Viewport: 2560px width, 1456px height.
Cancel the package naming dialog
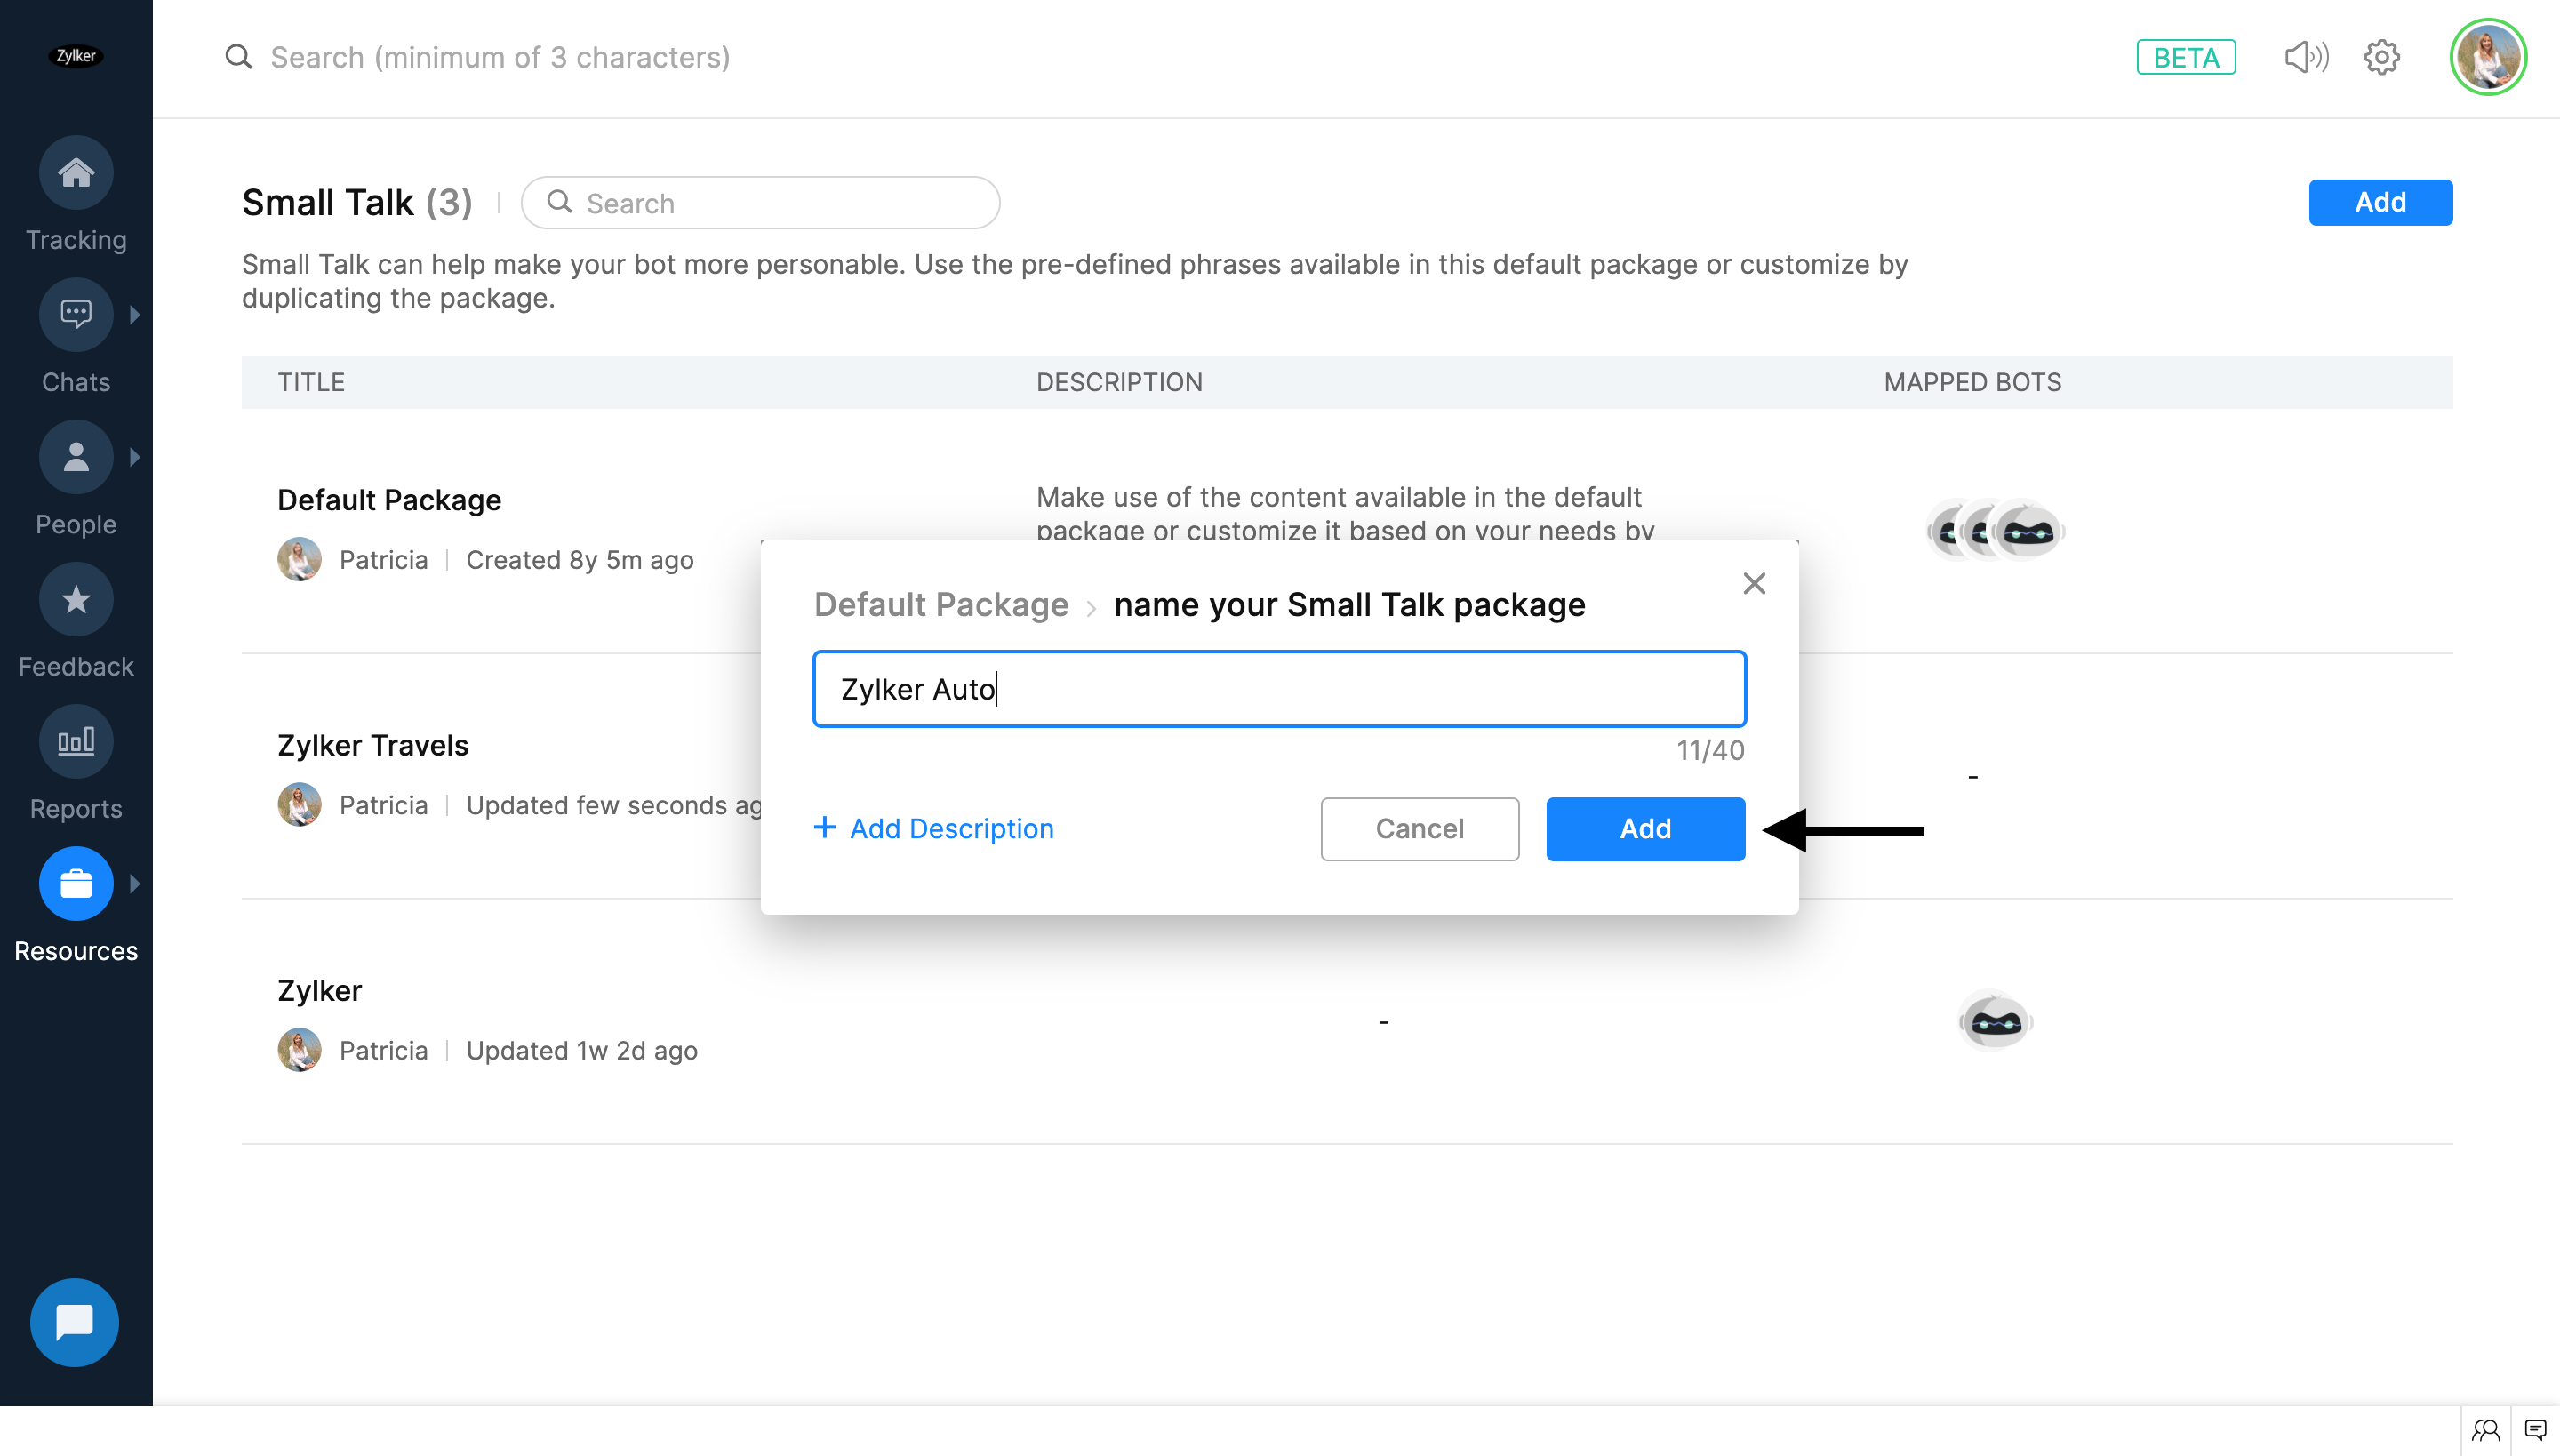coord(1419,829)
